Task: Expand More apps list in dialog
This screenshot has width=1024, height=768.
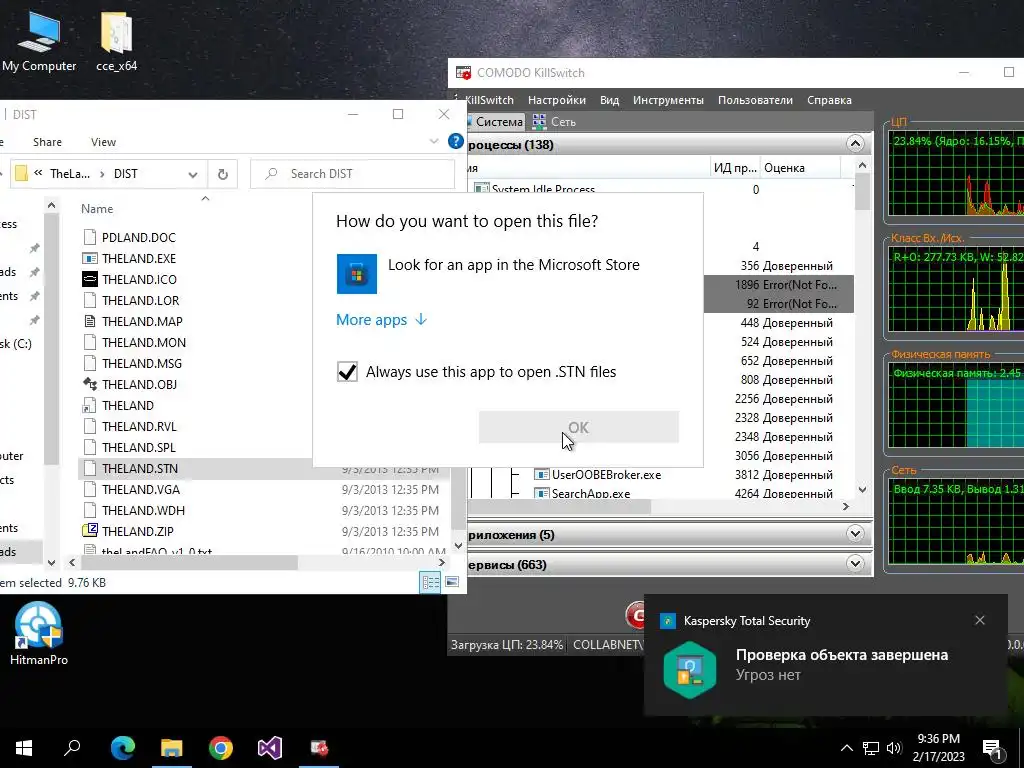Action: tap(381, 319)
